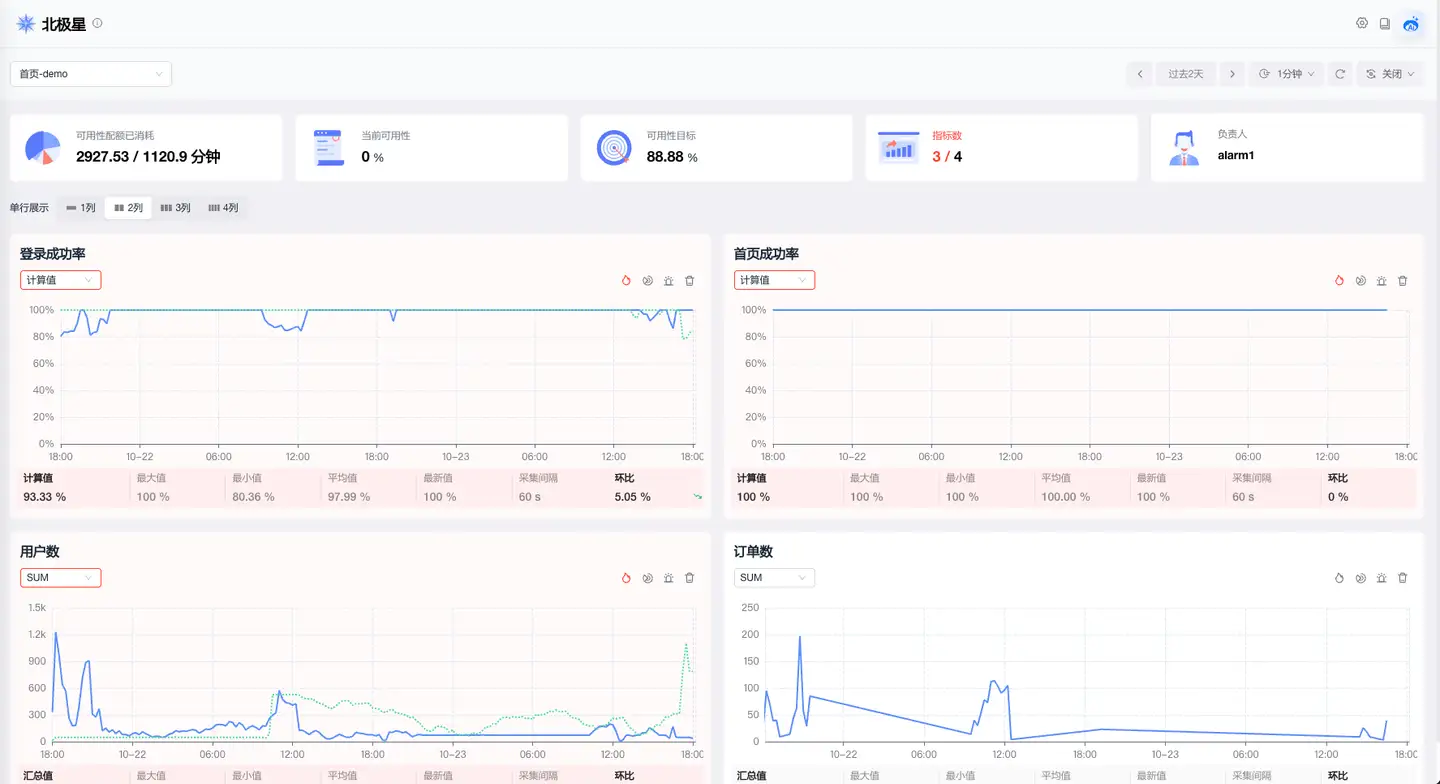This screenshot has height=784, width=1440.
Task: Open the 首页-demo dashboard dropdown
Action: point(91,74)
